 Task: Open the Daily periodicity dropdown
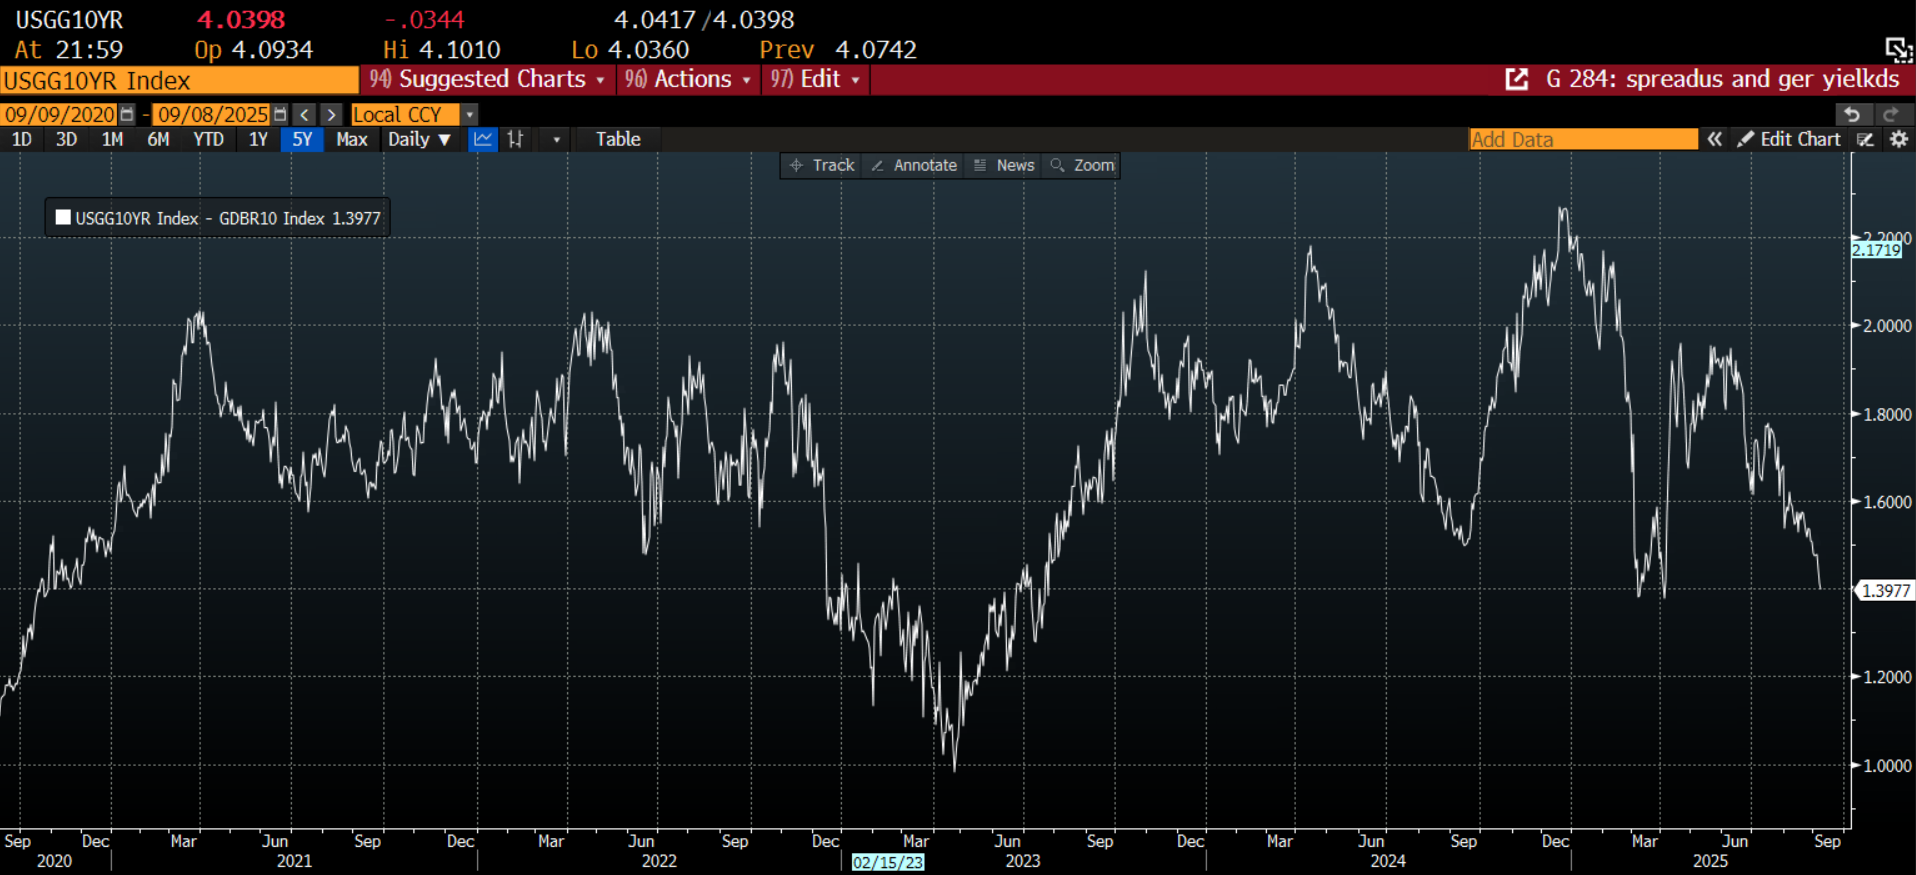point(419,139)
